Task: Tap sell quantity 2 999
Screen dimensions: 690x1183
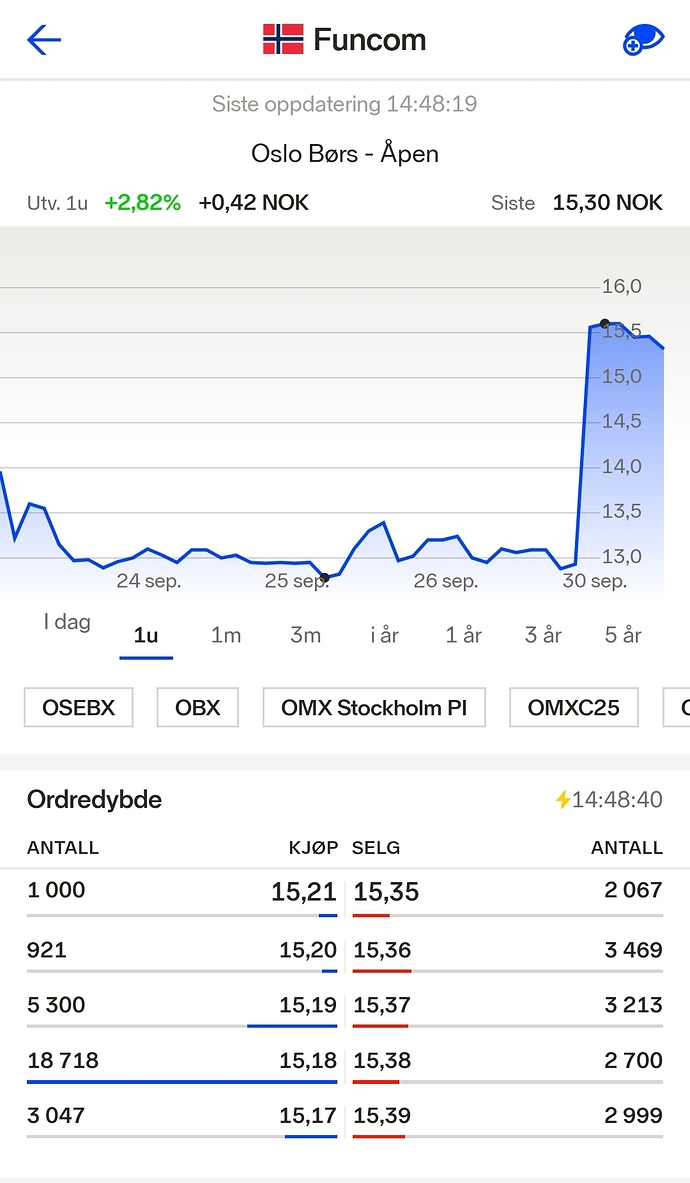Action: tap(633, 1115)
